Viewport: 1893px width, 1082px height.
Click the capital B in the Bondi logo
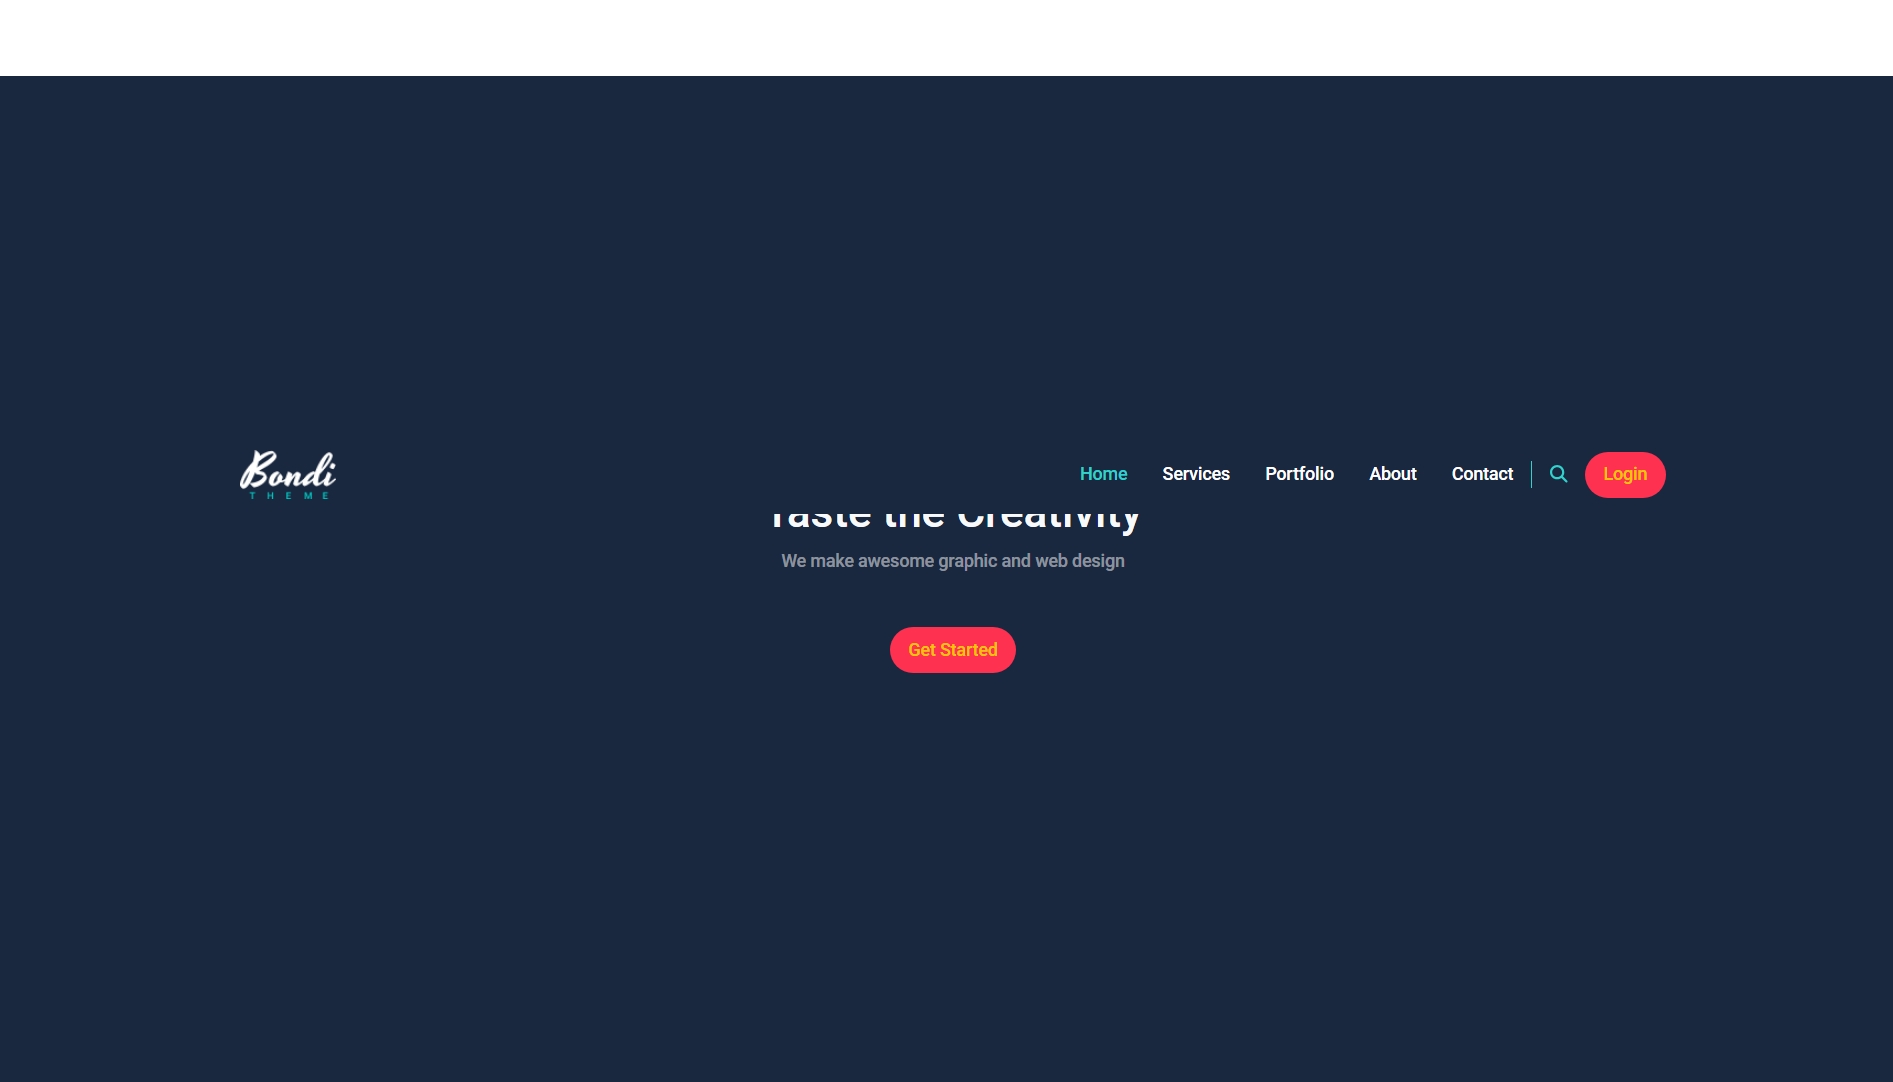pos(256,470)
